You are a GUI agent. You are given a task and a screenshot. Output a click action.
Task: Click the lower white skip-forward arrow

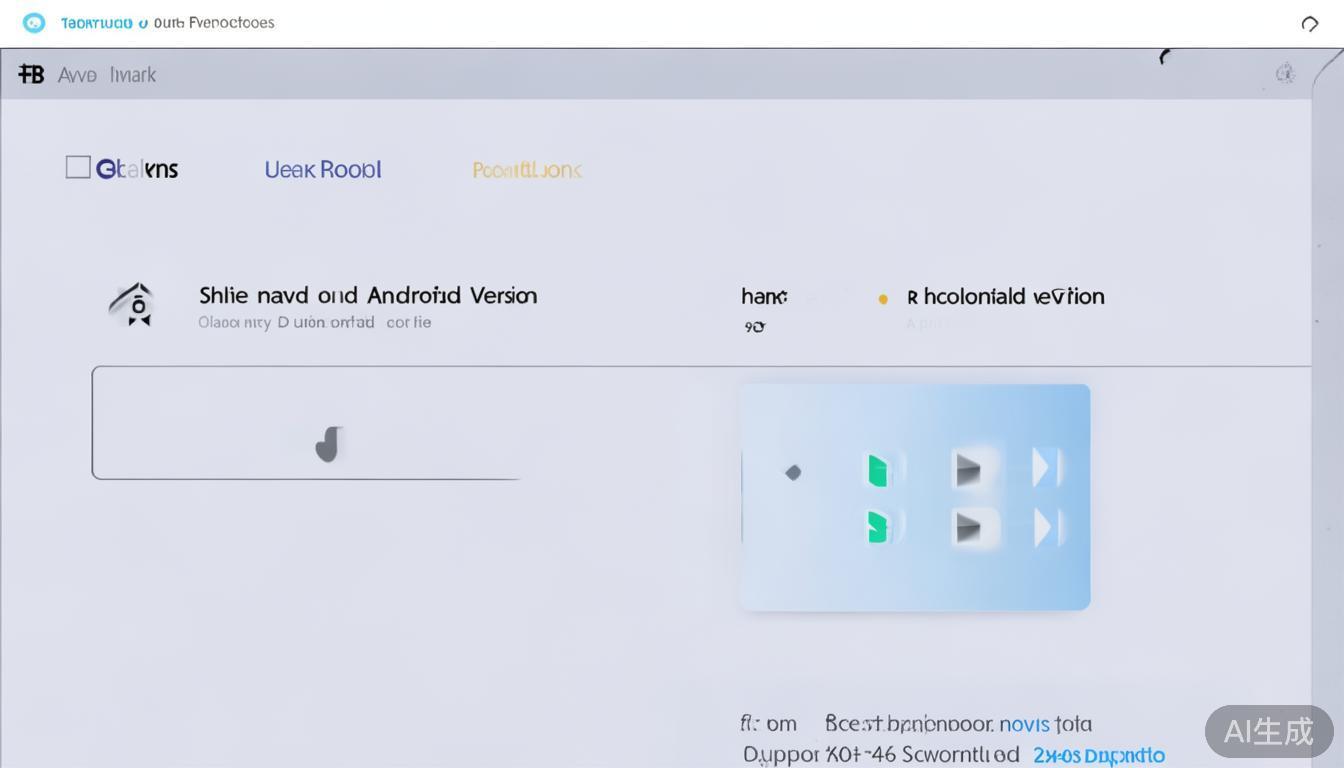(x=1045, y=527)
